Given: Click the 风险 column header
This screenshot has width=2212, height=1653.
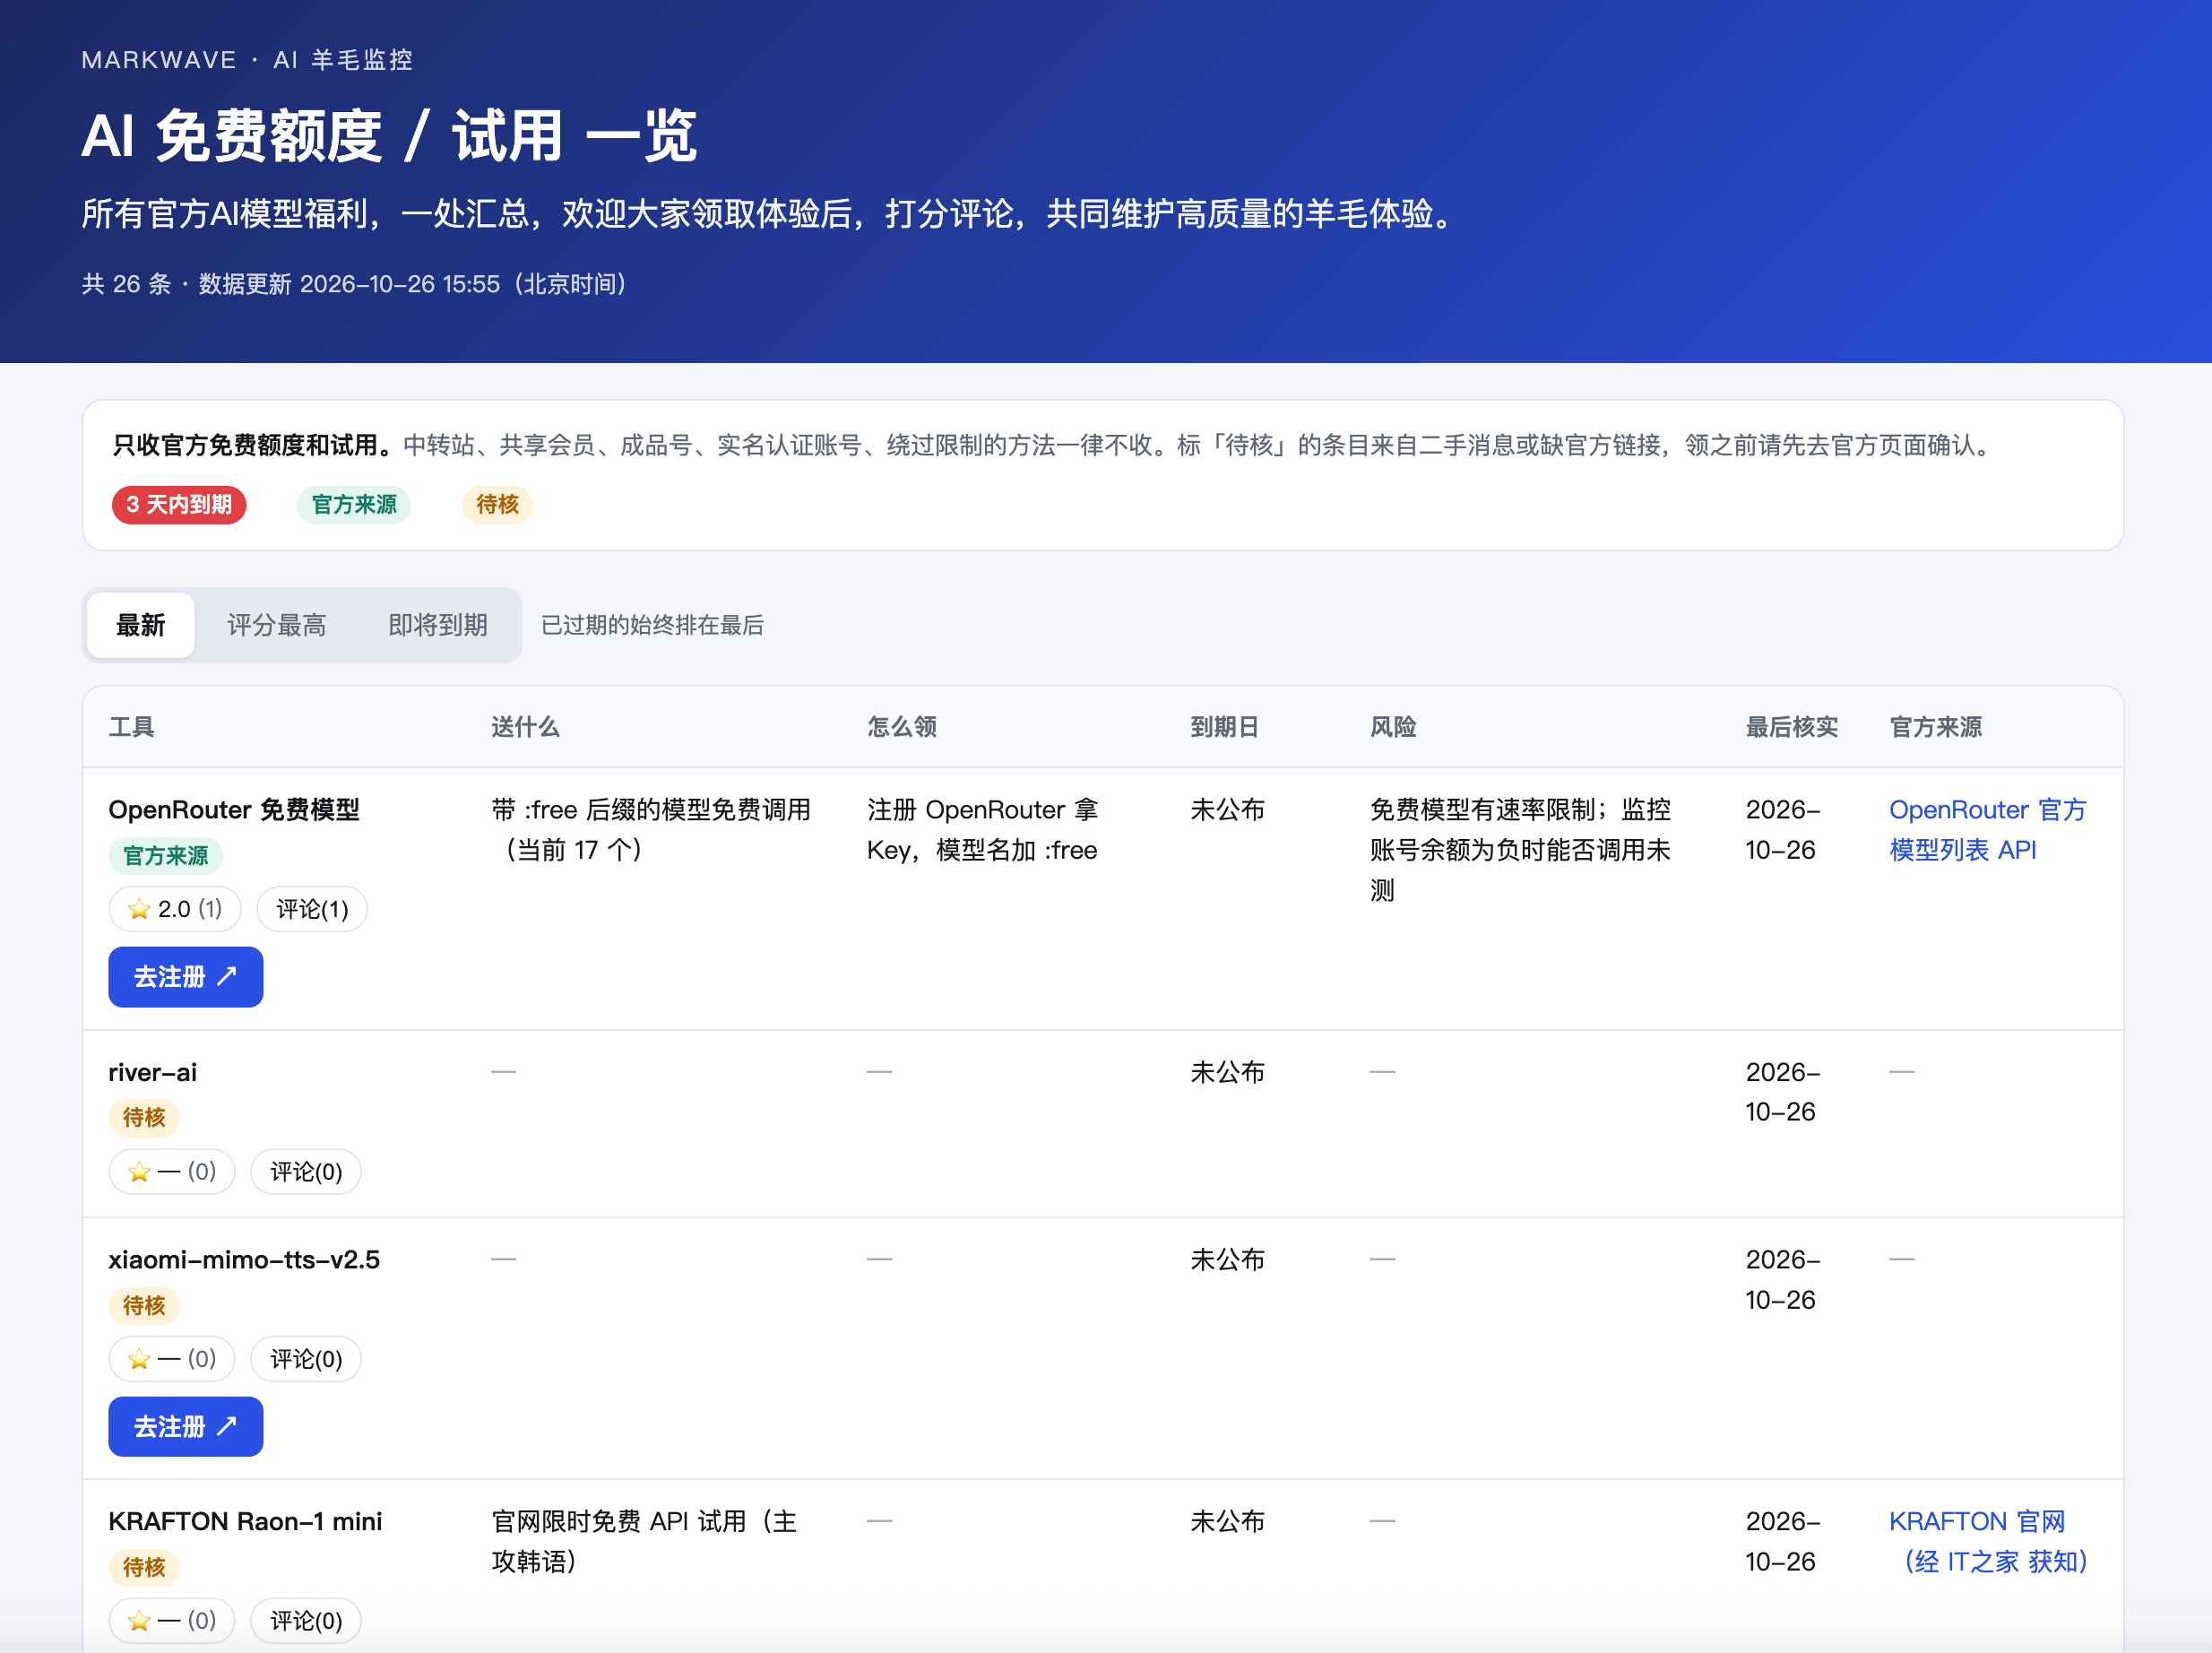Looking at the screenshot, I should pos(1393,727).
